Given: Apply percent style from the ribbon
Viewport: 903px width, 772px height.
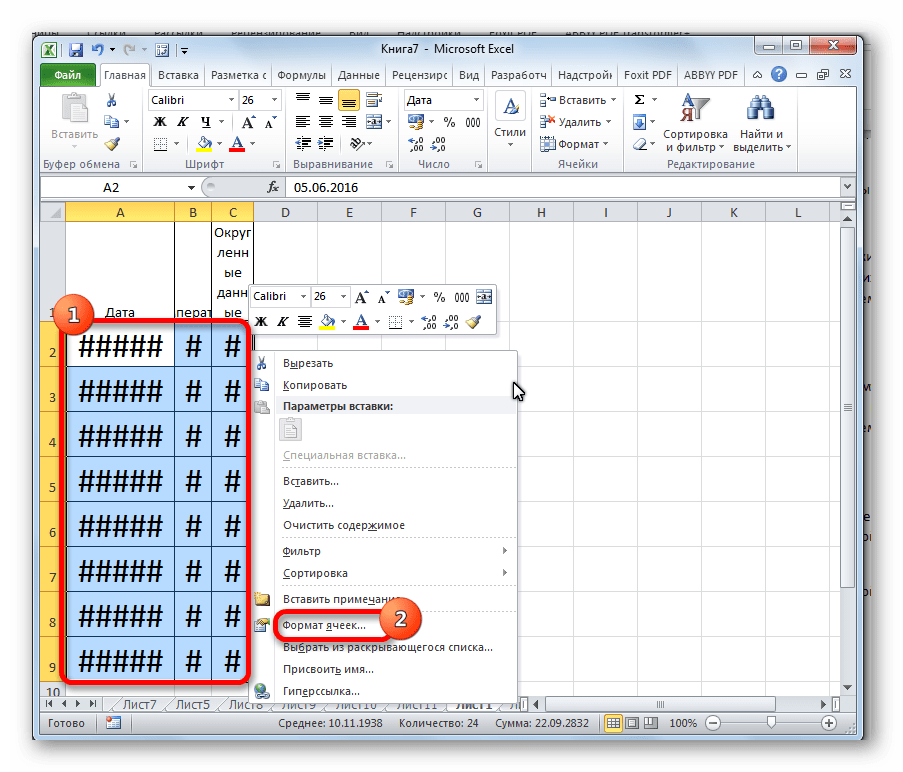Looking at the screenshot, I should click(x=449, y=122).
